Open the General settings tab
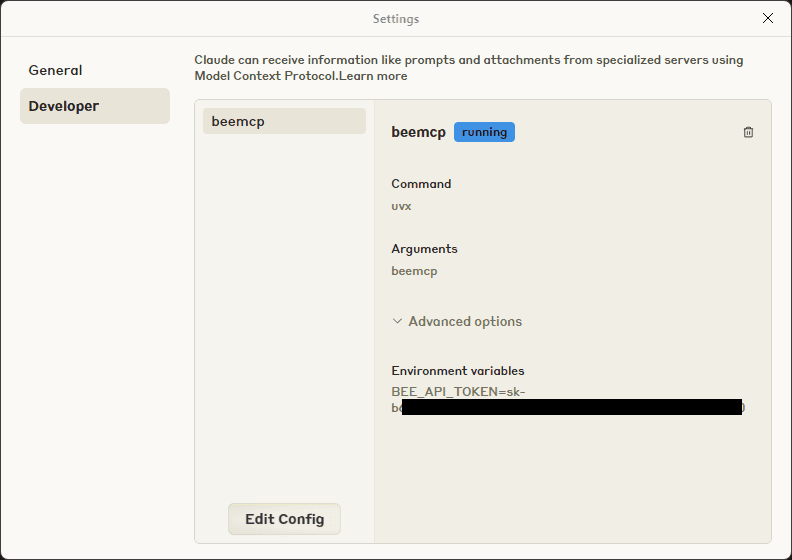The width and height of the screenshot is (792, 560). click(55, 70)
